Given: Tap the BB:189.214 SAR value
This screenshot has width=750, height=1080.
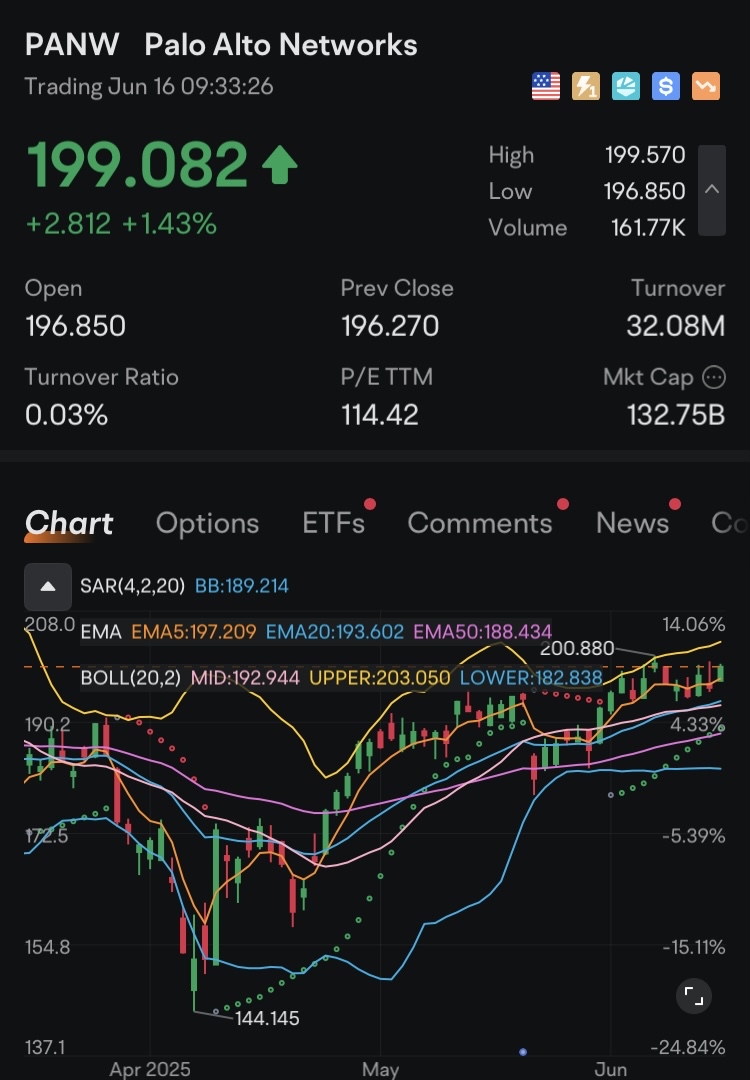Looking at the screenshot, I should (242, 586).
